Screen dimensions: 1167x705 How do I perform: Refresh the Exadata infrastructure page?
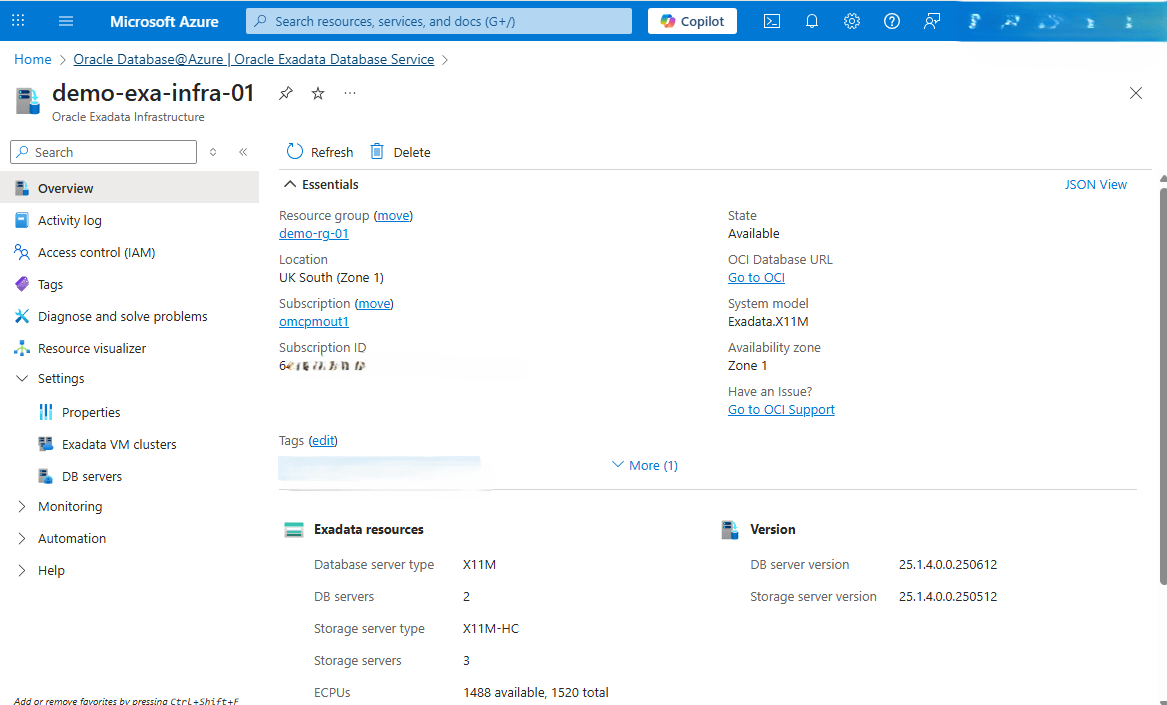[318, 151]
